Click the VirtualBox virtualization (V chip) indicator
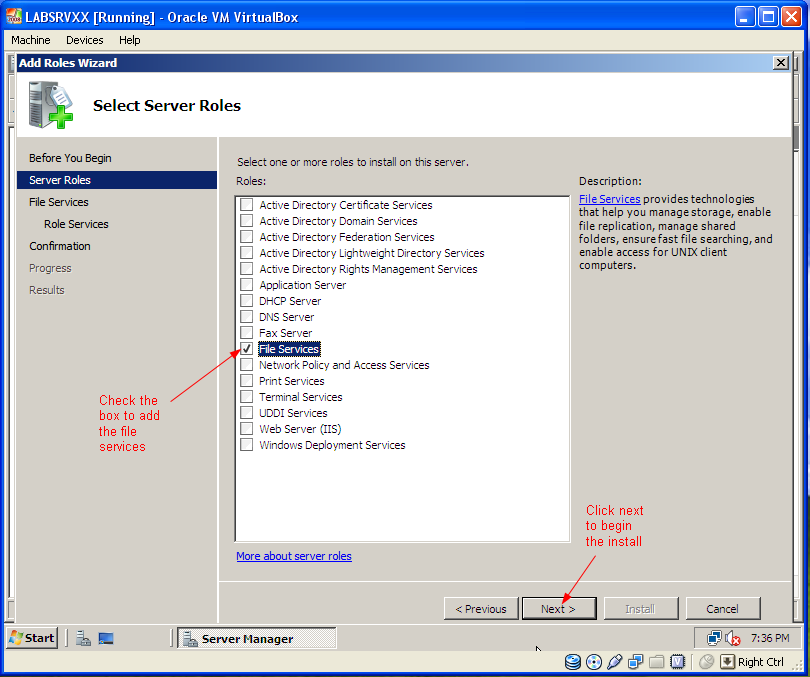Image resolution: width=810 pixels, height=677 pixels. click(x=677, y=662)
